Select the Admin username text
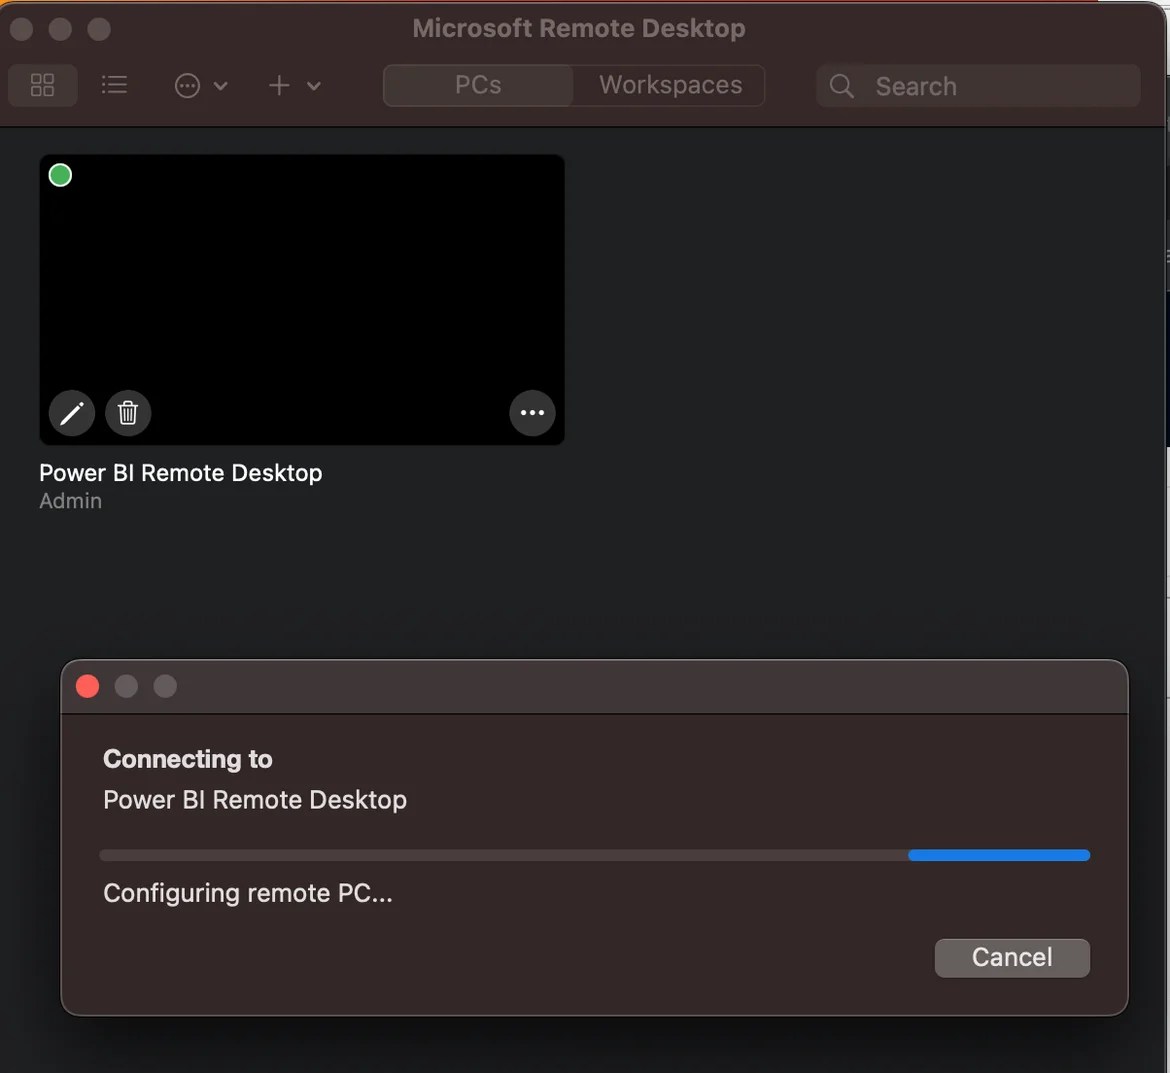This screenshot has width=1170, height=1073. click(x=70, y=500)
